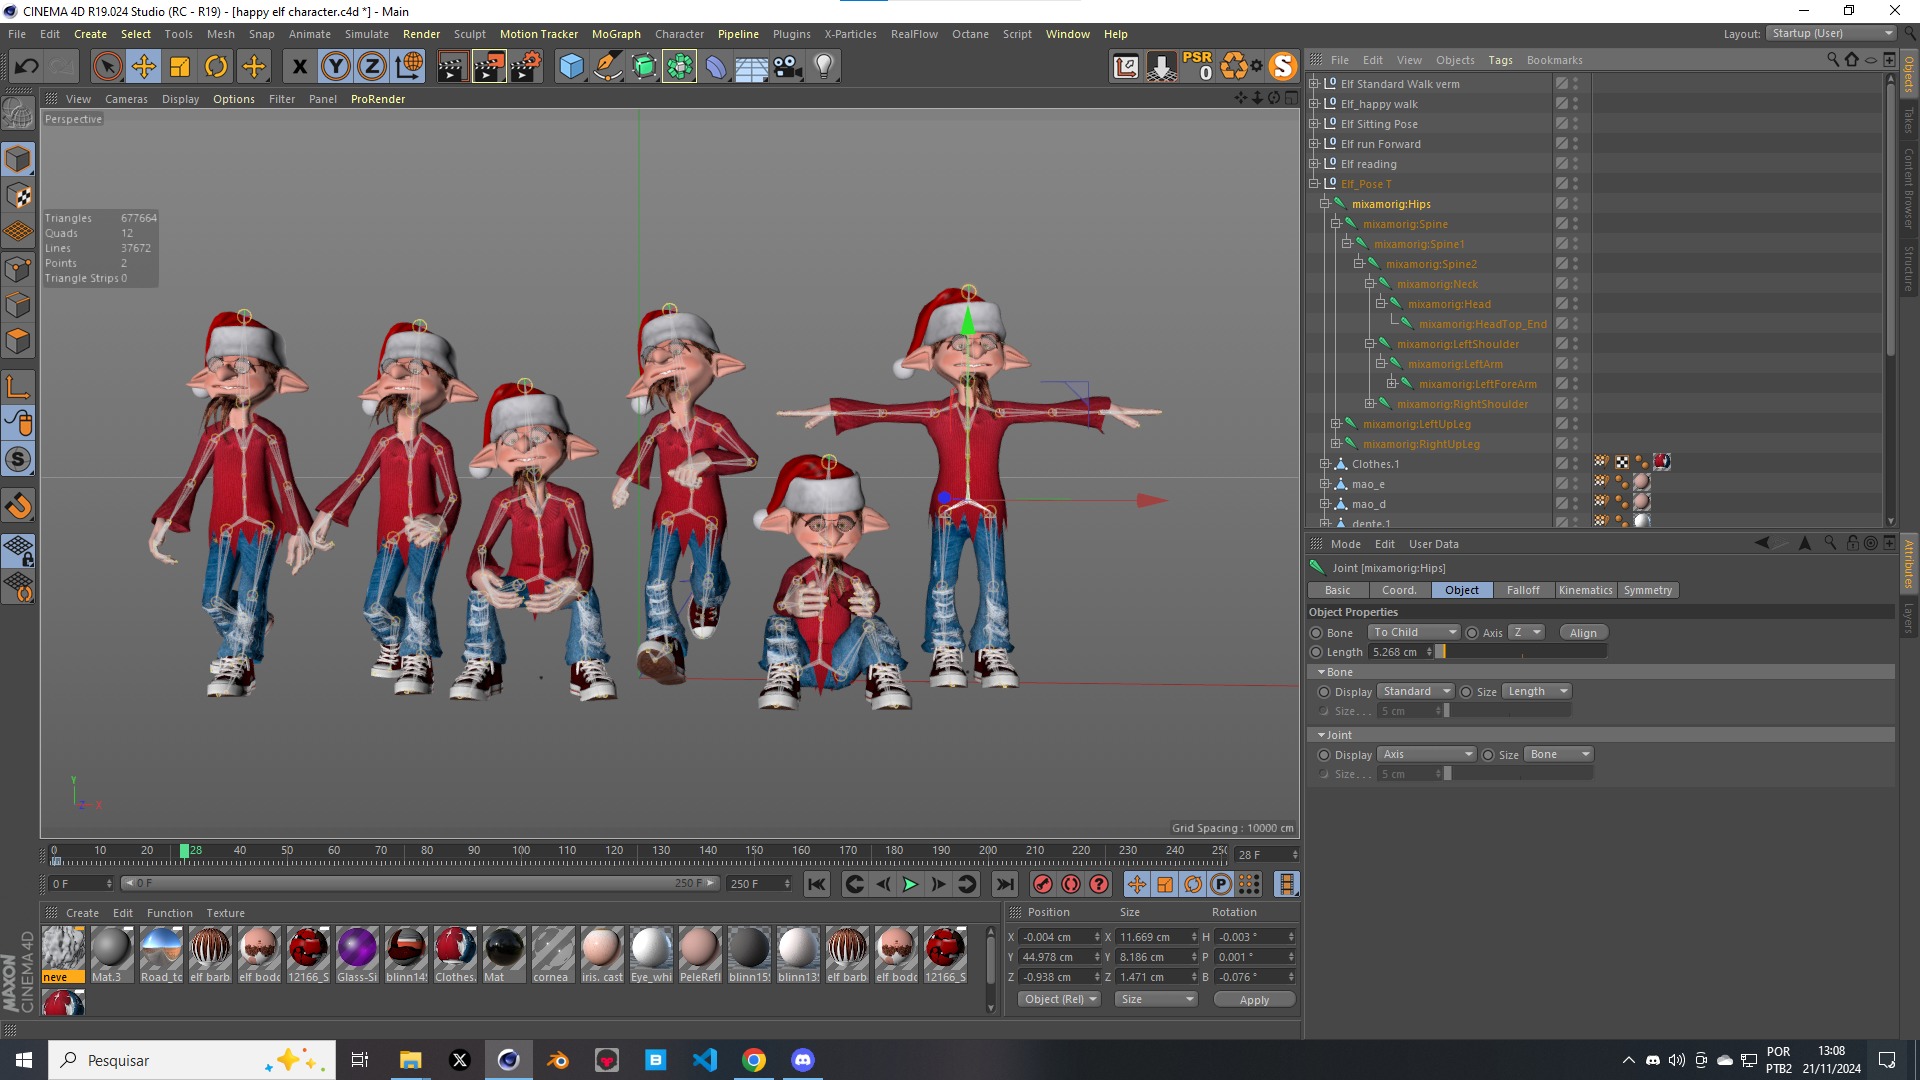1920x1080 pixels.
Task: Add a Floor environment object
Action: click(x=752, y=67)
